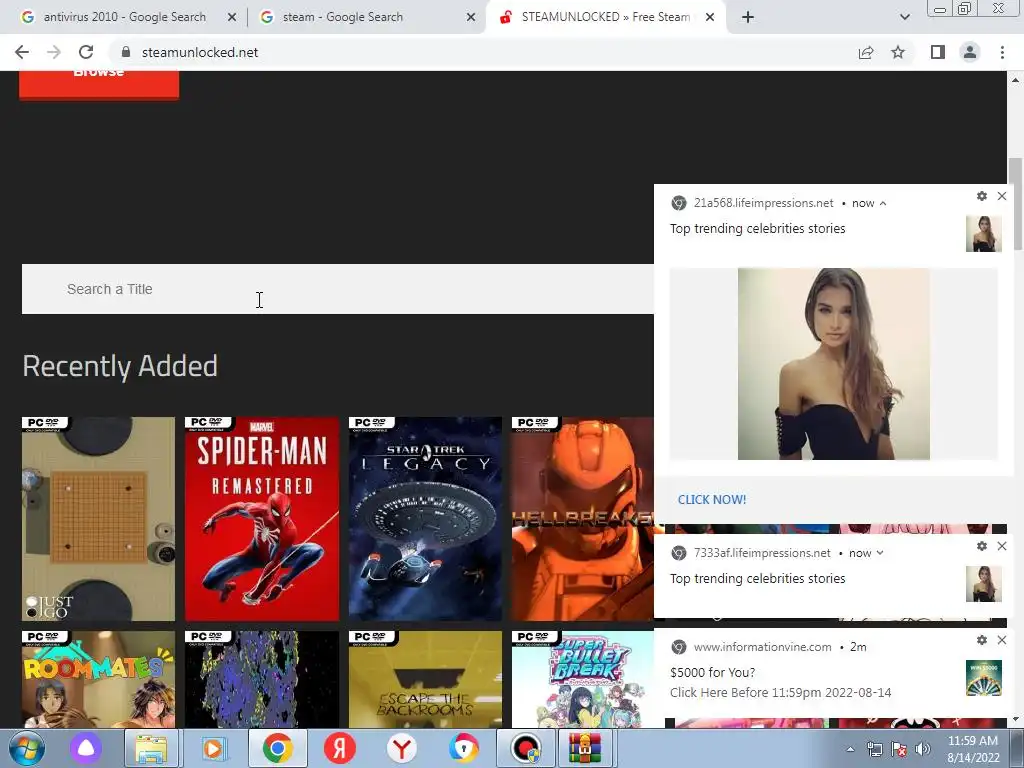Share this page icon in address bar

coord(866,52)
